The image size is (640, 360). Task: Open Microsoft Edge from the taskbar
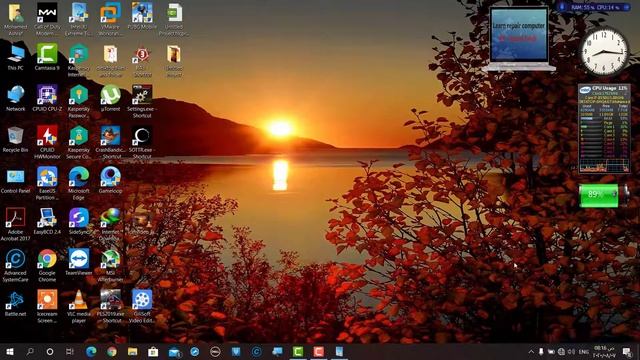pyautogui.click(x=91, y=351)
